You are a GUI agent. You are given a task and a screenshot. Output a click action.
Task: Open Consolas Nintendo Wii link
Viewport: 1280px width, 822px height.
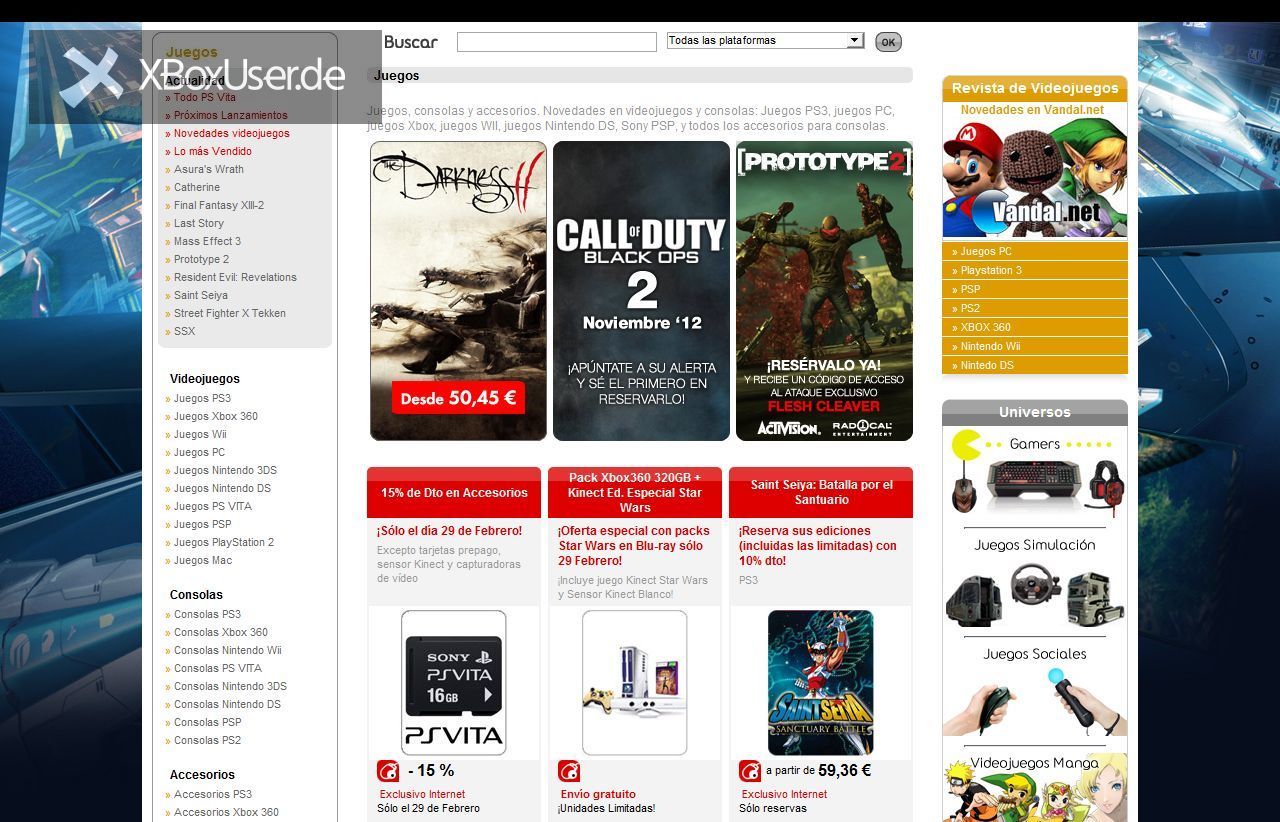tap(227, 650)
